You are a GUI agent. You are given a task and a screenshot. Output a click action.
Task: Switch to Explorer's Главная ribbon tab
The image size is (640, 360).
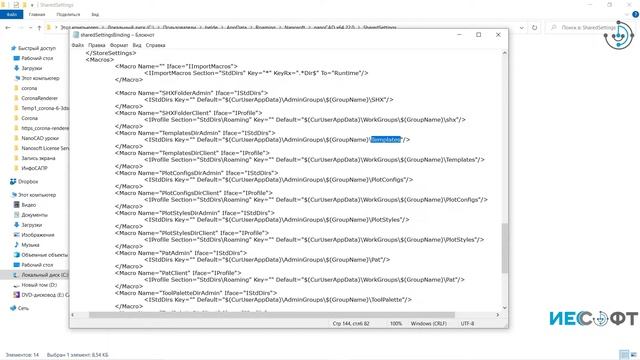37,15
